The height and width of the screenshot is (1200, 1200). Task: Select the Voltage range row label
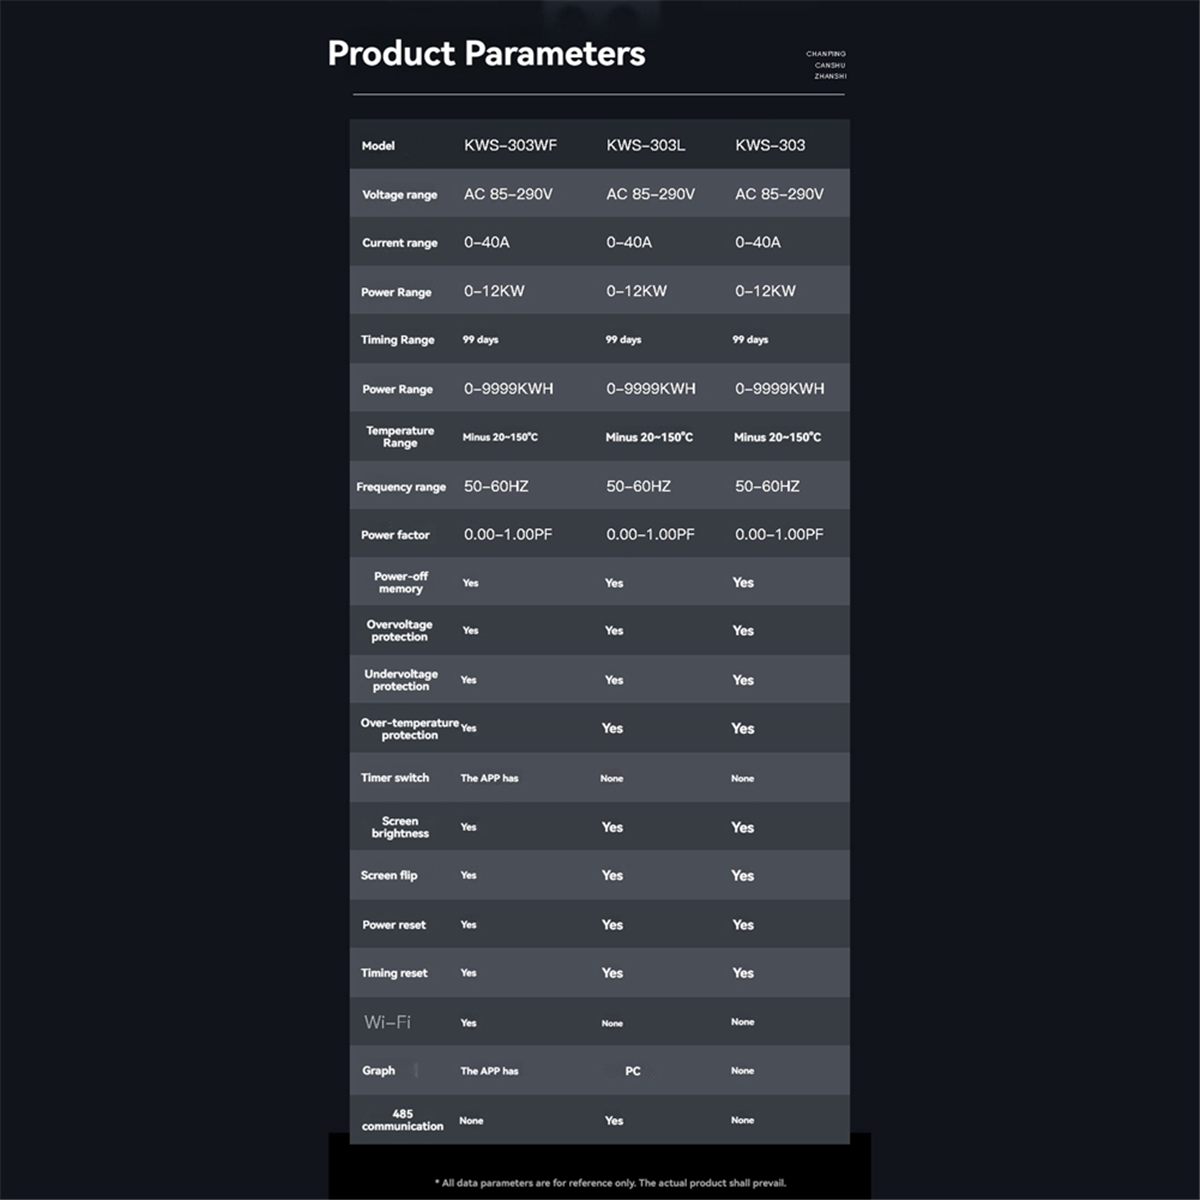[x=399, y=195]
